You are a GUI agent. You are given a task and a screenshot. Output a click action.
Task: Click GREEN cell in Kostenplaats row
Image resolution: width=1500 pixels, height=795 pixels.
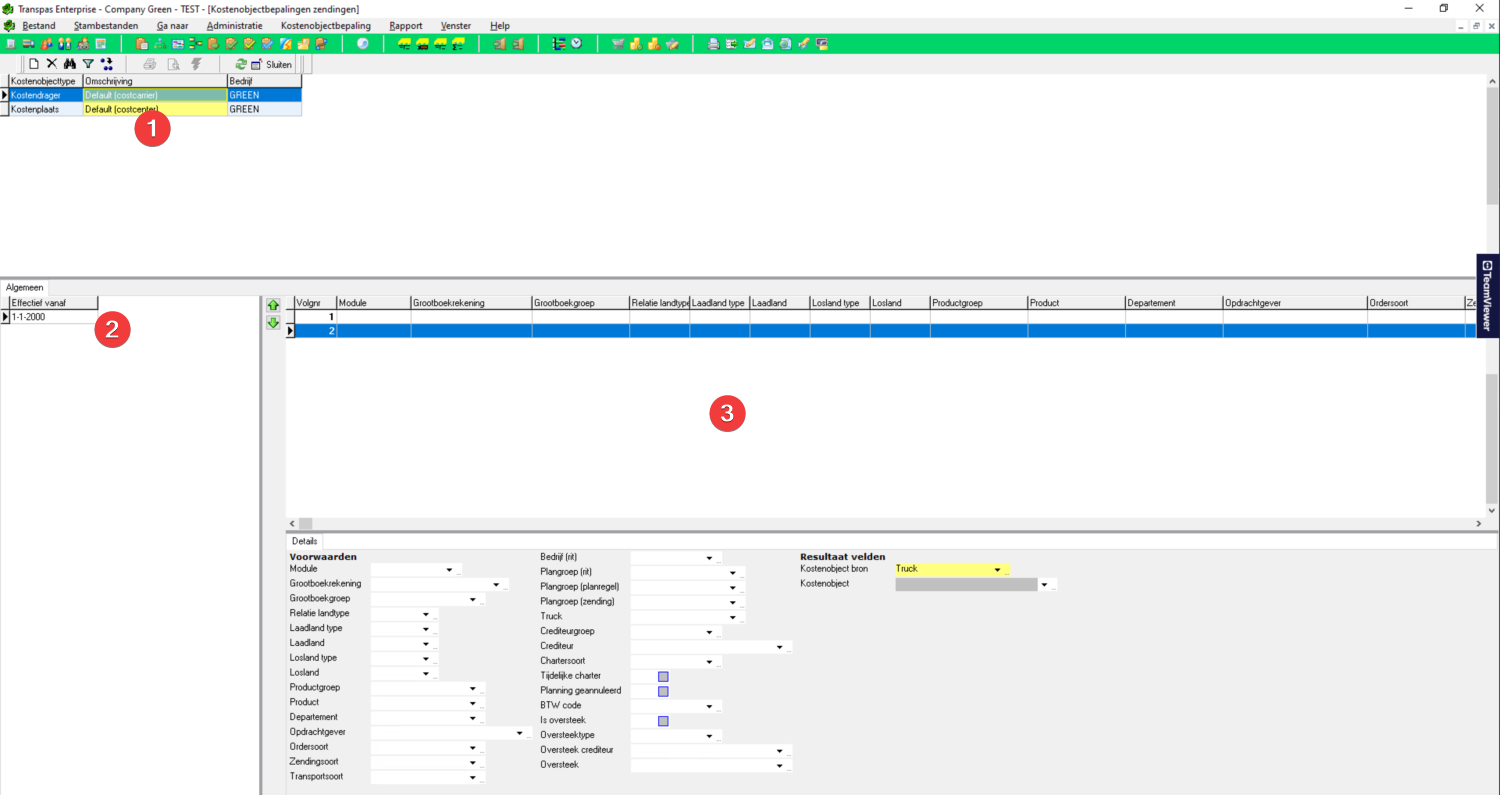pos(264,109)
